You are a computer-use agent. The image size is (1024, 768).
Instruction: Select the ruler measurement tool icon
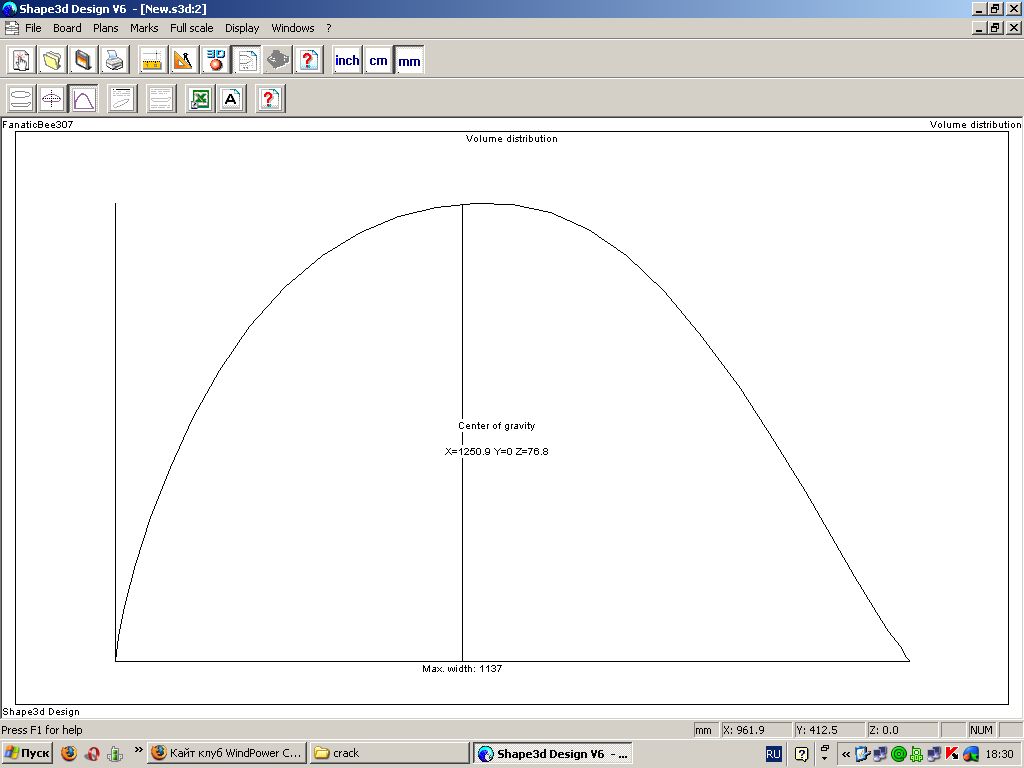click(x=152, y=61)
